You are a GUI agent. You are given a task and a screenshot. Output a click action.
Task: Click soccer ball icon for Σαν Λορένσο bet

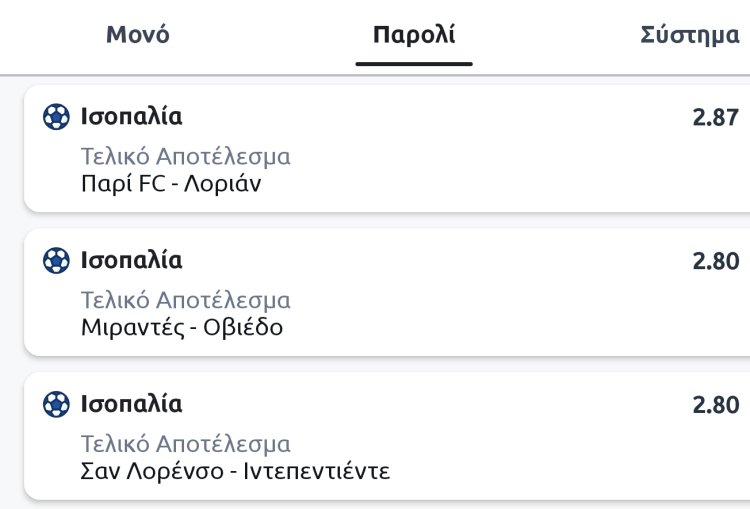57,405
